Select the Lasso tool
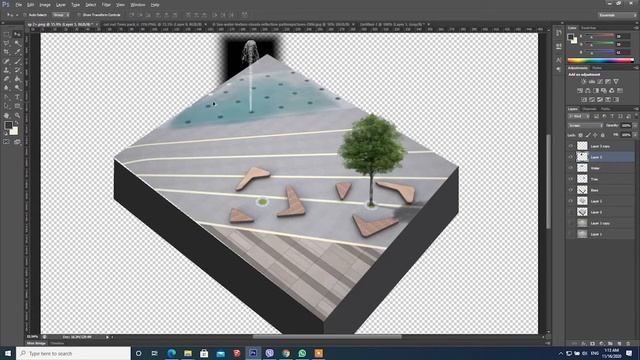Viewport: 640px width, 360px height. click(7, 43)
